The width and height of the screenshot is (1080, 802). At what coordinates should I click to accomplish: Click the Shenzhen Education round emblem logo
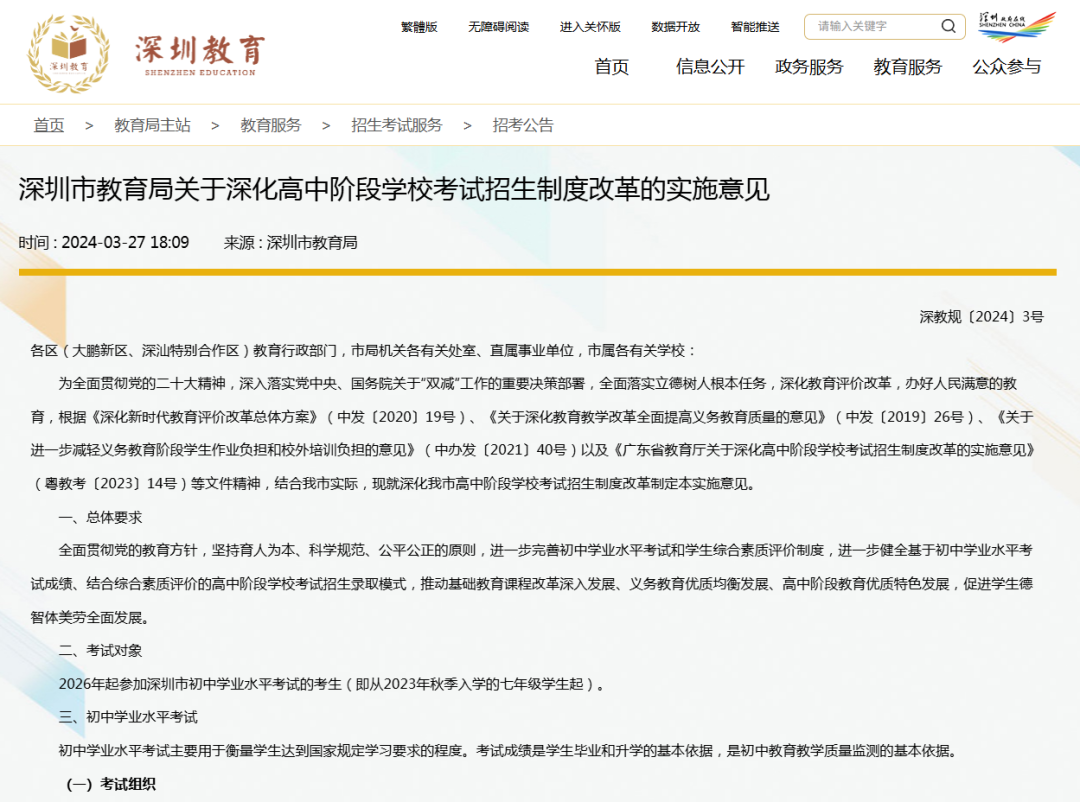tap(68, 54)
